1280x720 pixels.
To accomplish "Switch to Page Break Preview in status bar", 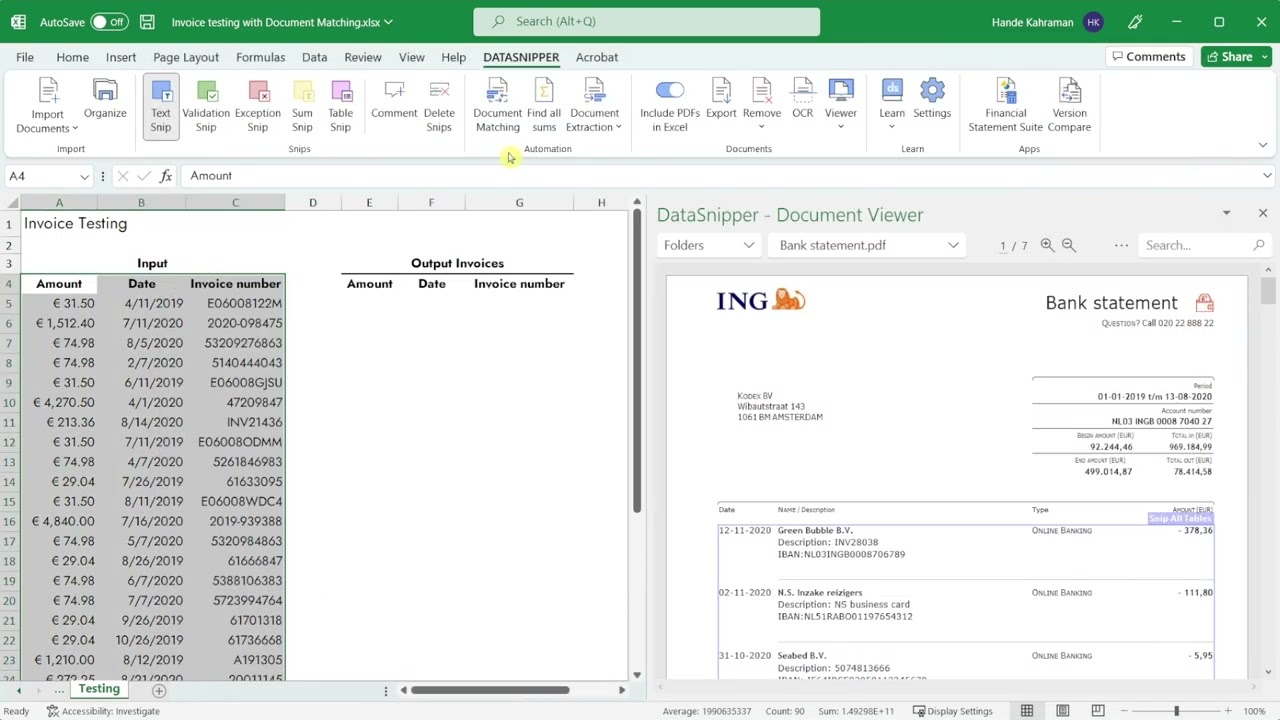I will coord(1098,711).
